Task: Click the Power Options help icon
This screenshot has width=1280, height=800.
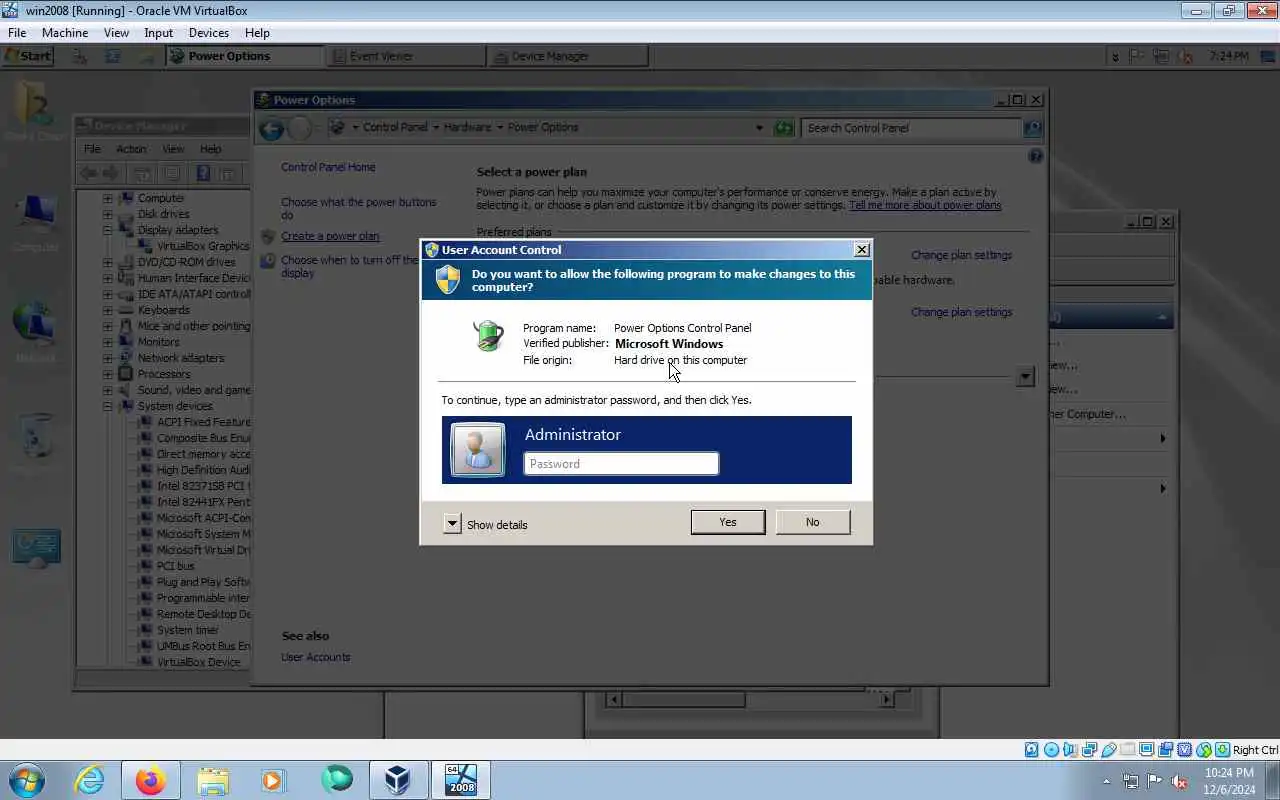Action: coord(1035,156)
